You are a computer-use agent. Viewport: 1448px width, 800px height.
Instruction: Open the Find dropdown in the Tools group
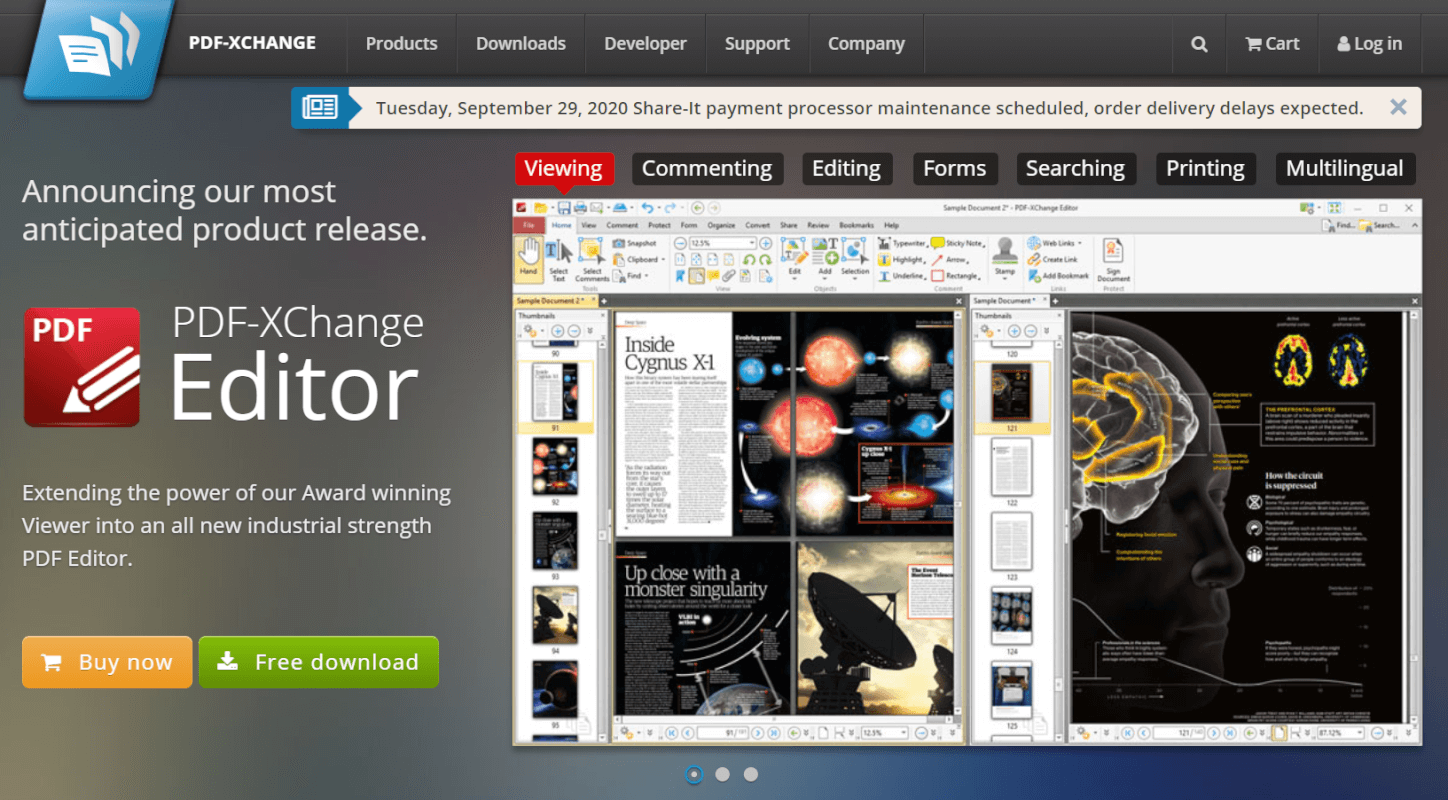[x=630, y=275]
